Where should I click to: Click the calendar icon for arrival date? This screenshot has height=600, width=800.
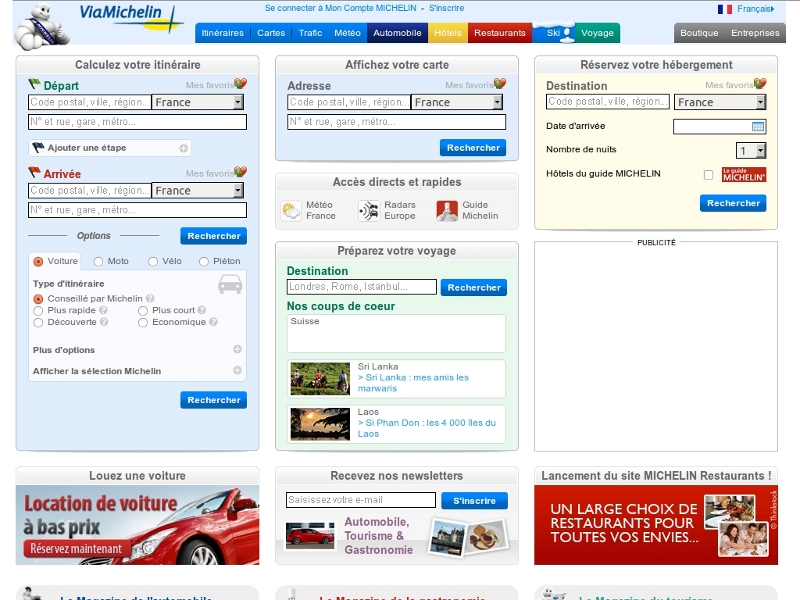coord(758,126)
